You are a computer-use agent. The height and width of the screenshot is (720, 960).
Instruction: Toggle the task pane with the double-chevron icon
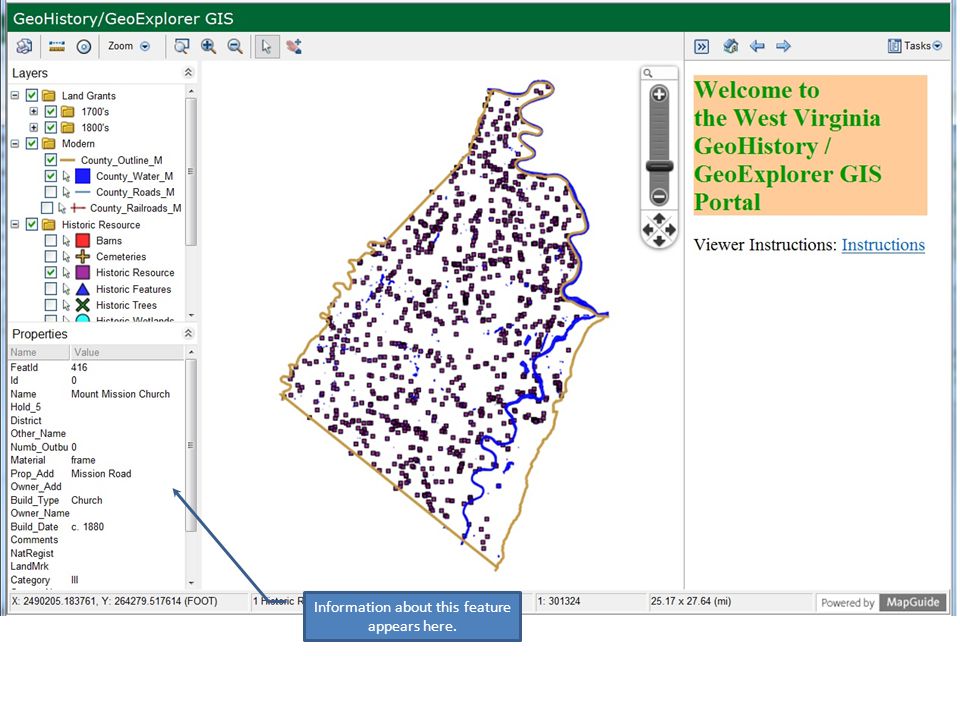coord(702,47)
